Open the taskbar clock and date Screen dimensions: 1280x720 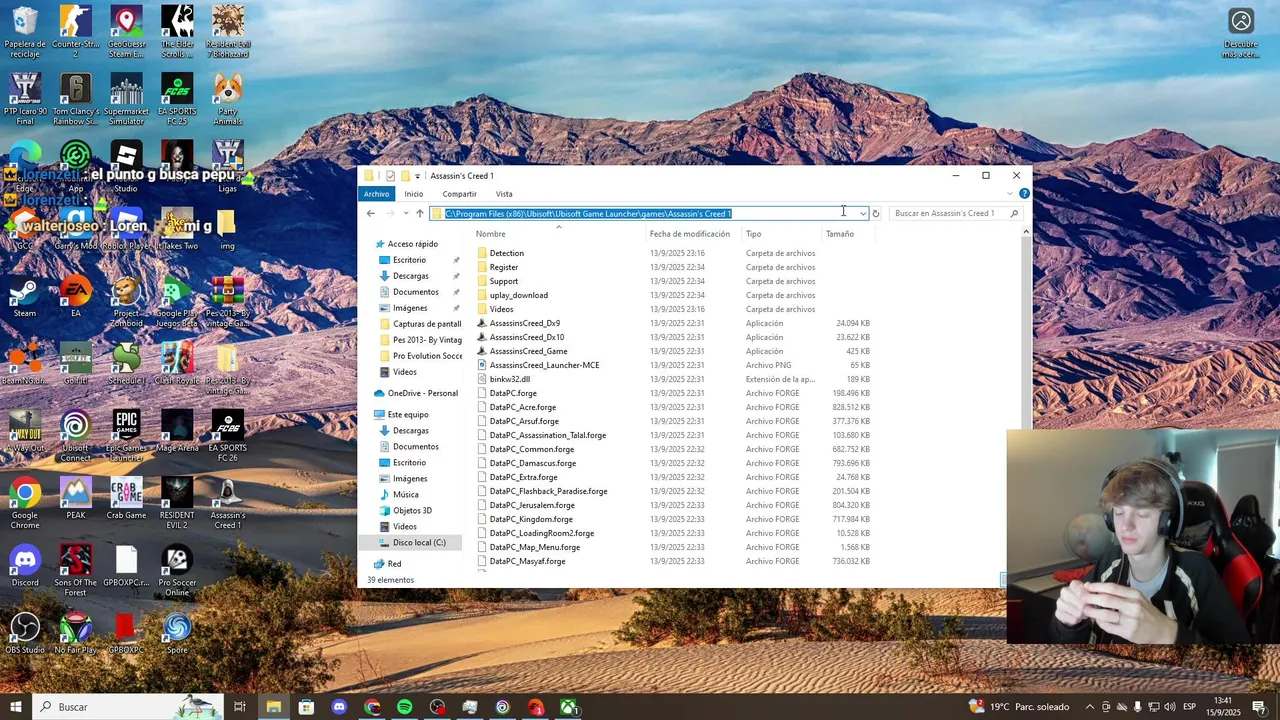(x=1222, y=707)
